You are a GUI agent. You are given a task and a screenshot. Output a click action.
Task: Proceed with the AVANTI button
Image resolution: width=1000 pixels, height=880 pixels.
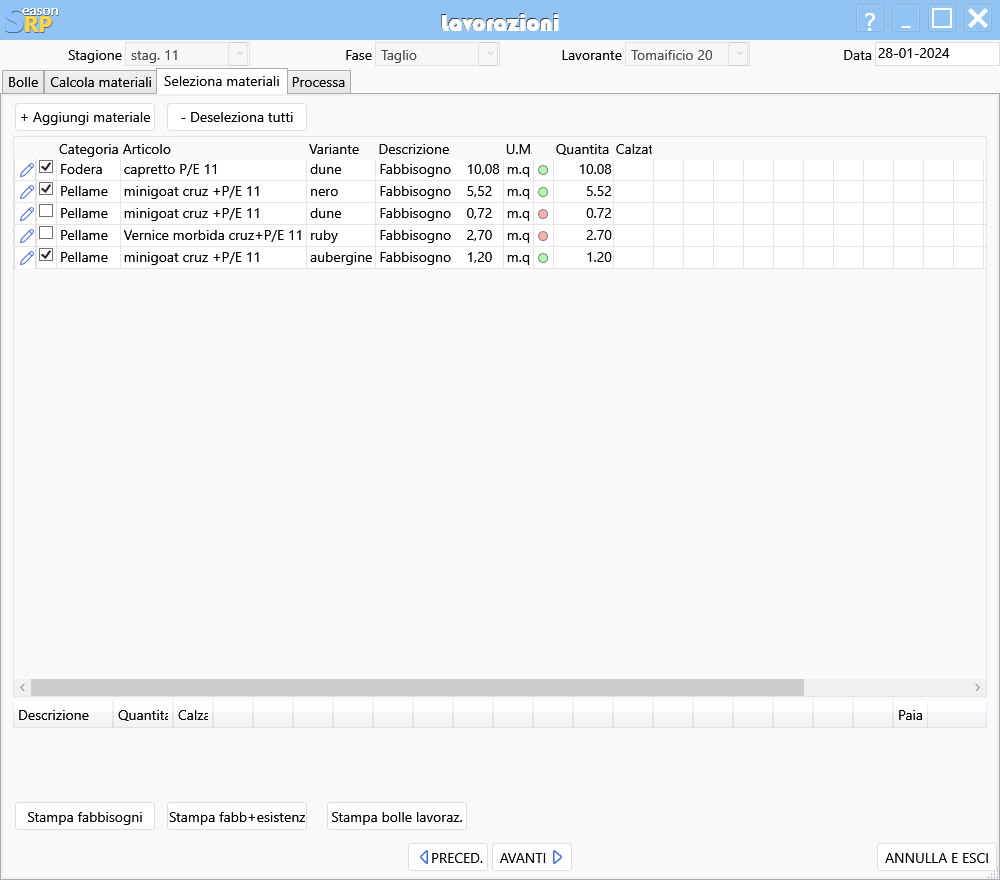(531, 858)
